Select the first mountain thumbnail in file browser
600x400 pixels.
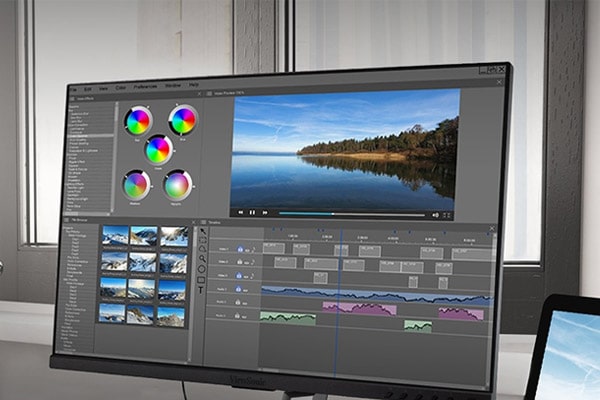(x=114, y=236)
